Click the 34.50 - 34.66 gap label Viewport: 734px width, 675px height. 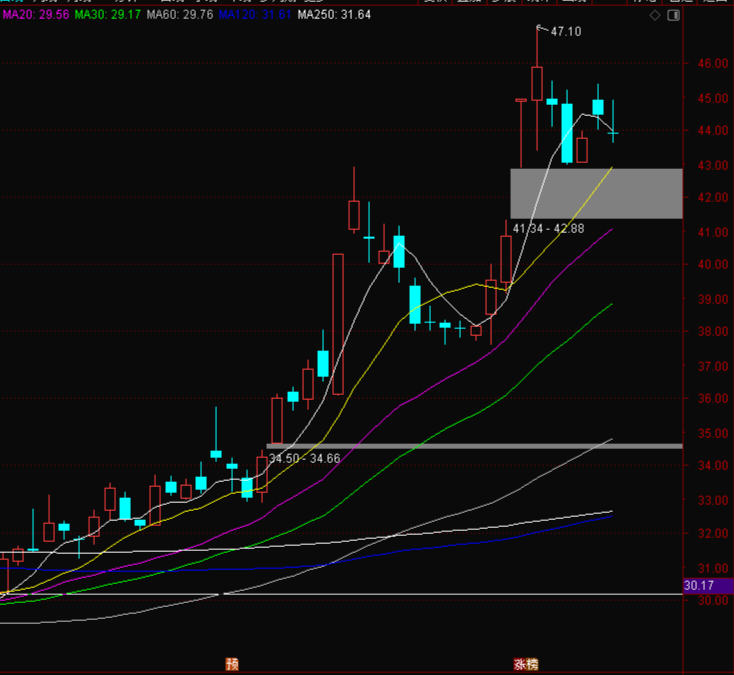(305, 458)
